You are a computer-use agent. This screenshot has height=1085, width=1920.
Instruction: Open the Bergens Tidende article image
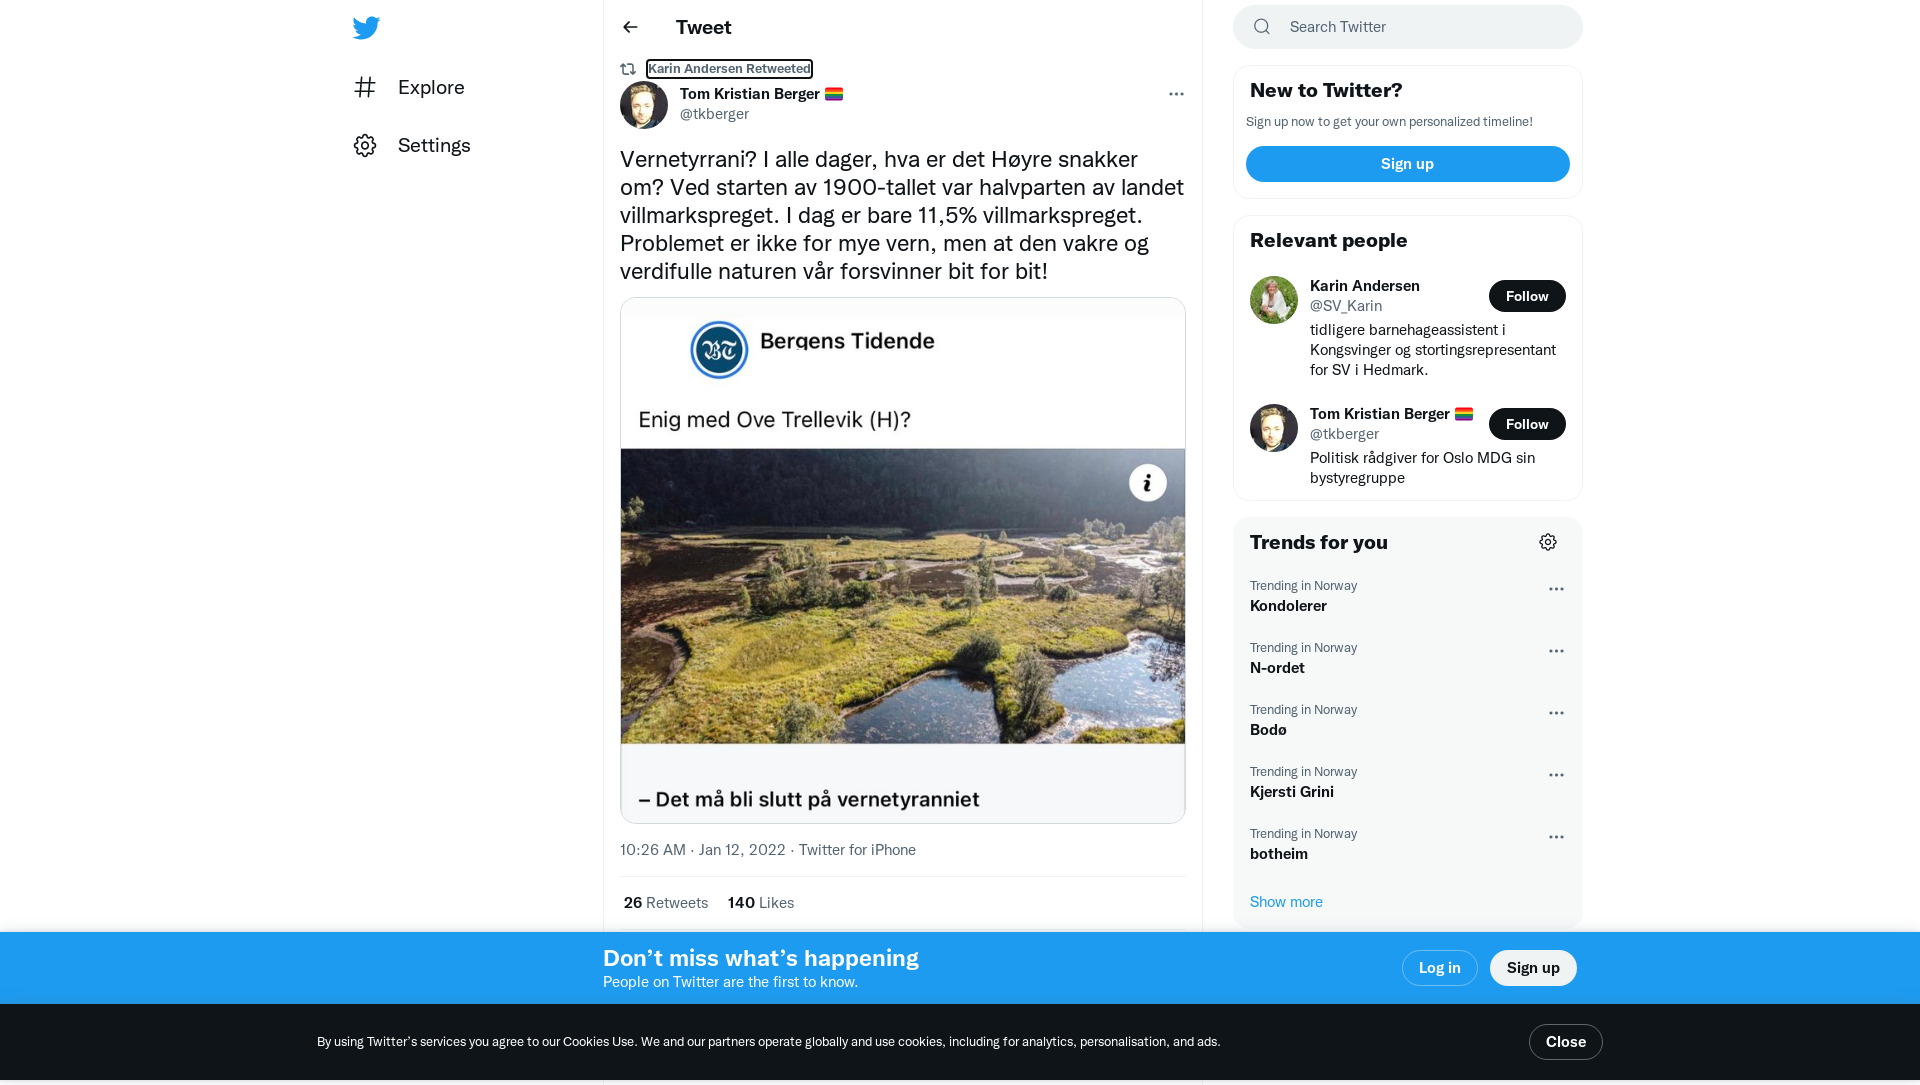(x=903, y=560)
